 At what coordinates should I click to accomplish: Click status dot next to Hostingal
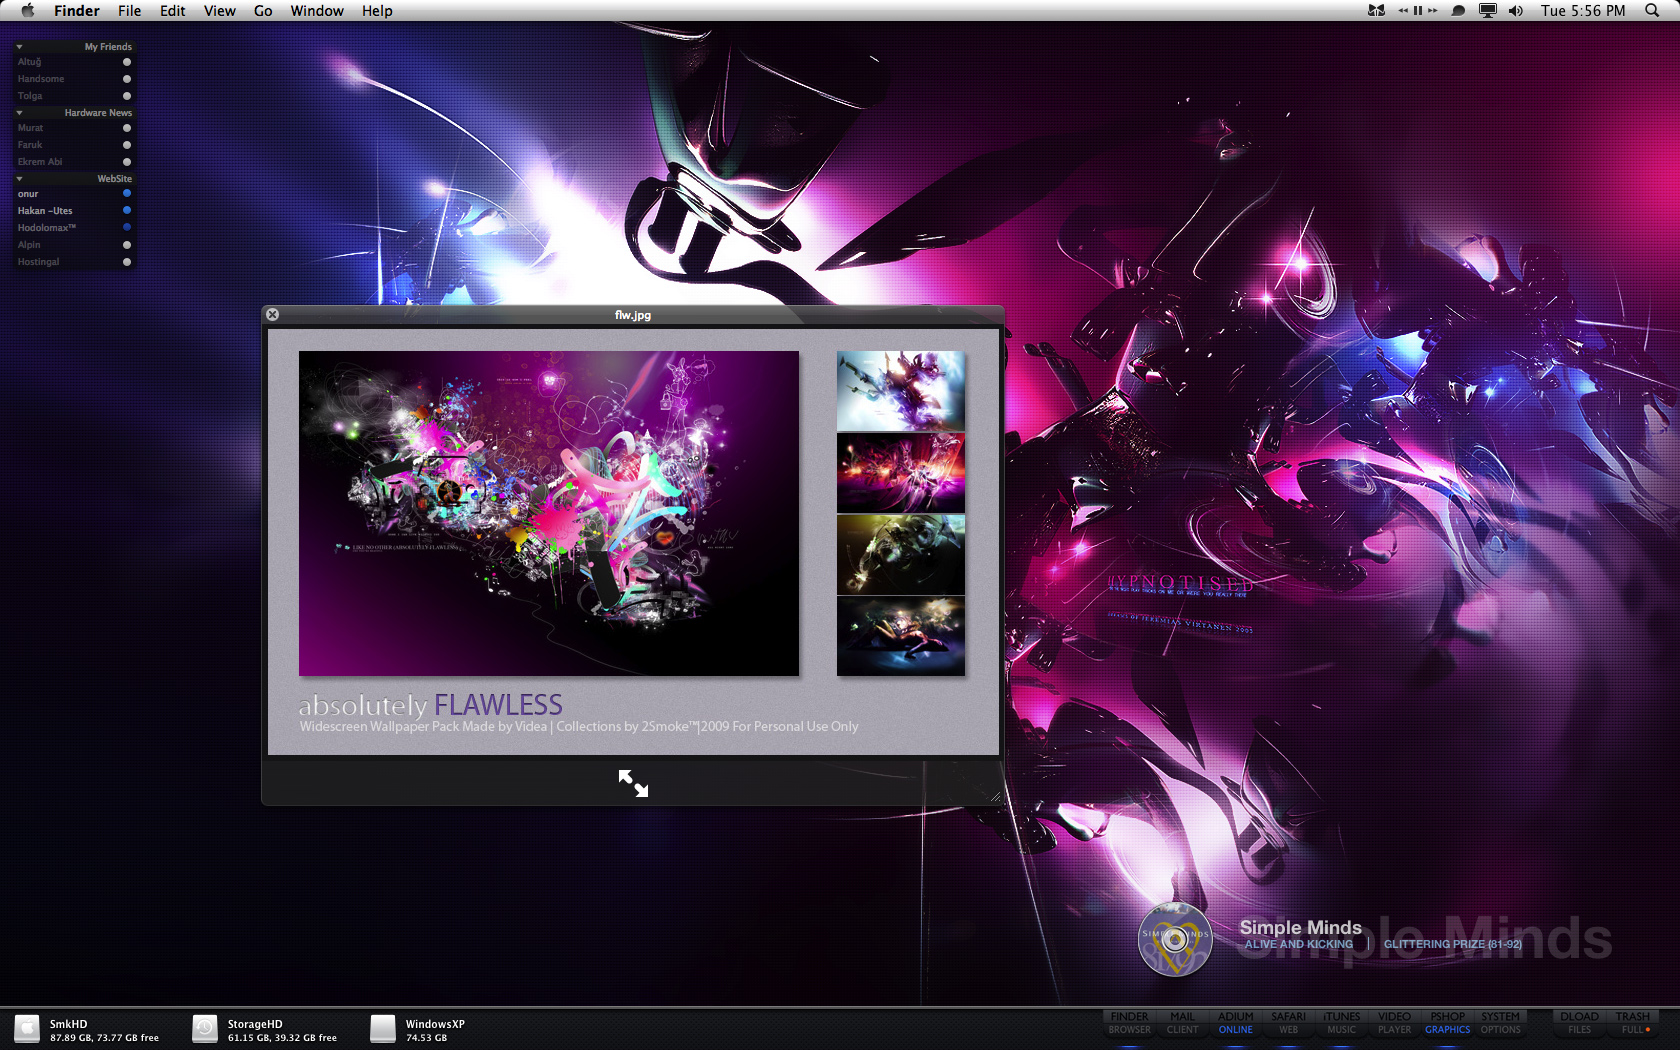coord(127,262)
